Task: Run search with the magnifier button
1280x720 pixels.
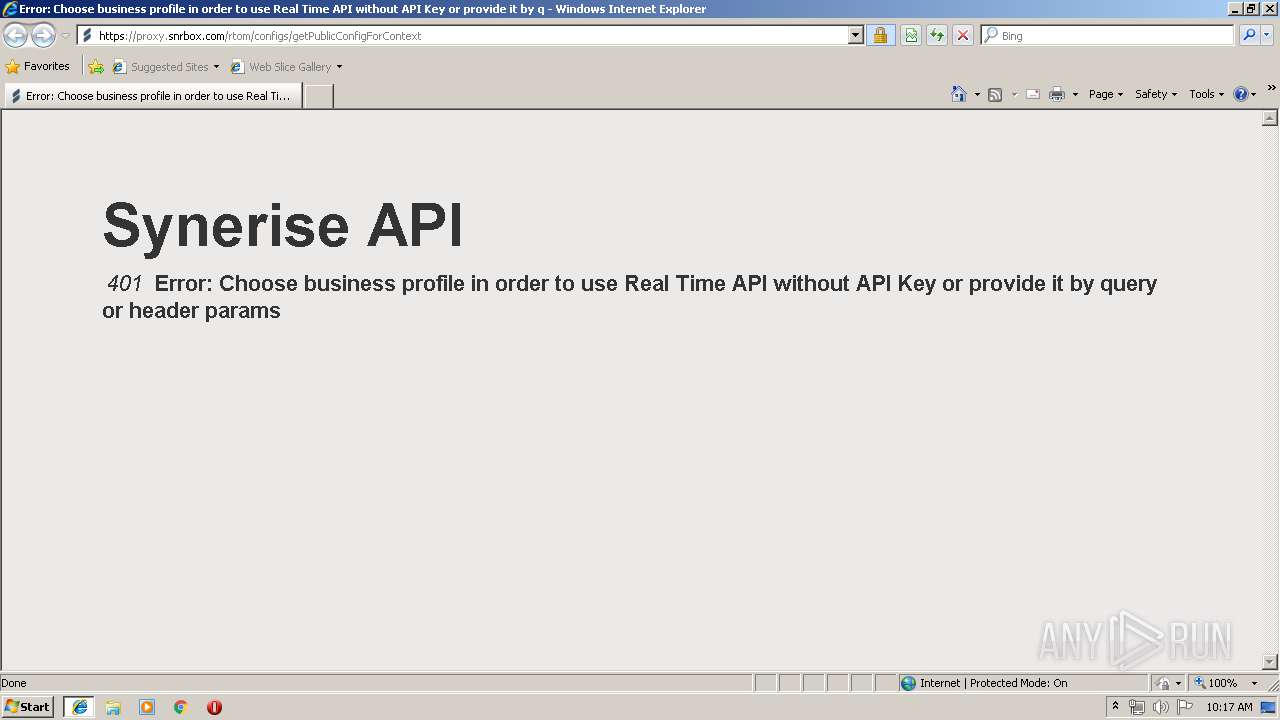Action: click(x=1249, y=35)
